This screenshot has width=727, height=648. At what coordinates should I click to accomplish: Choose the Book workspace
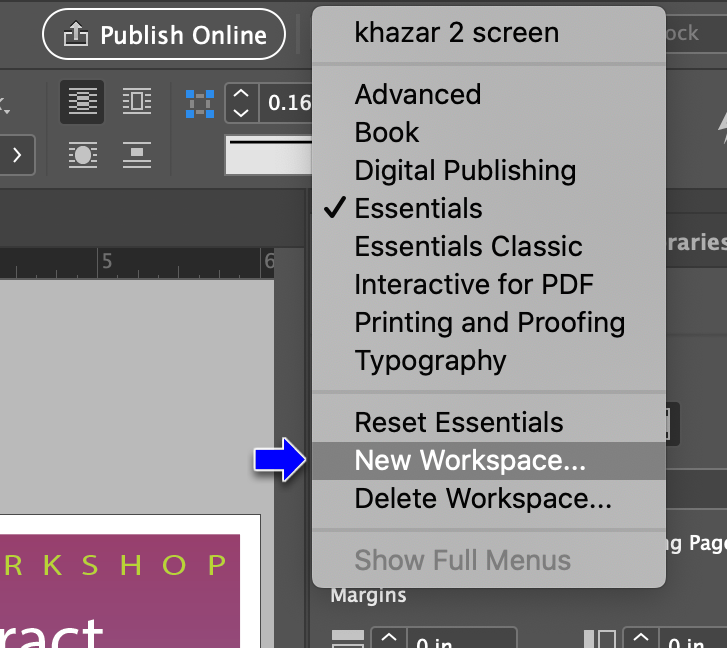pos(489,133)
